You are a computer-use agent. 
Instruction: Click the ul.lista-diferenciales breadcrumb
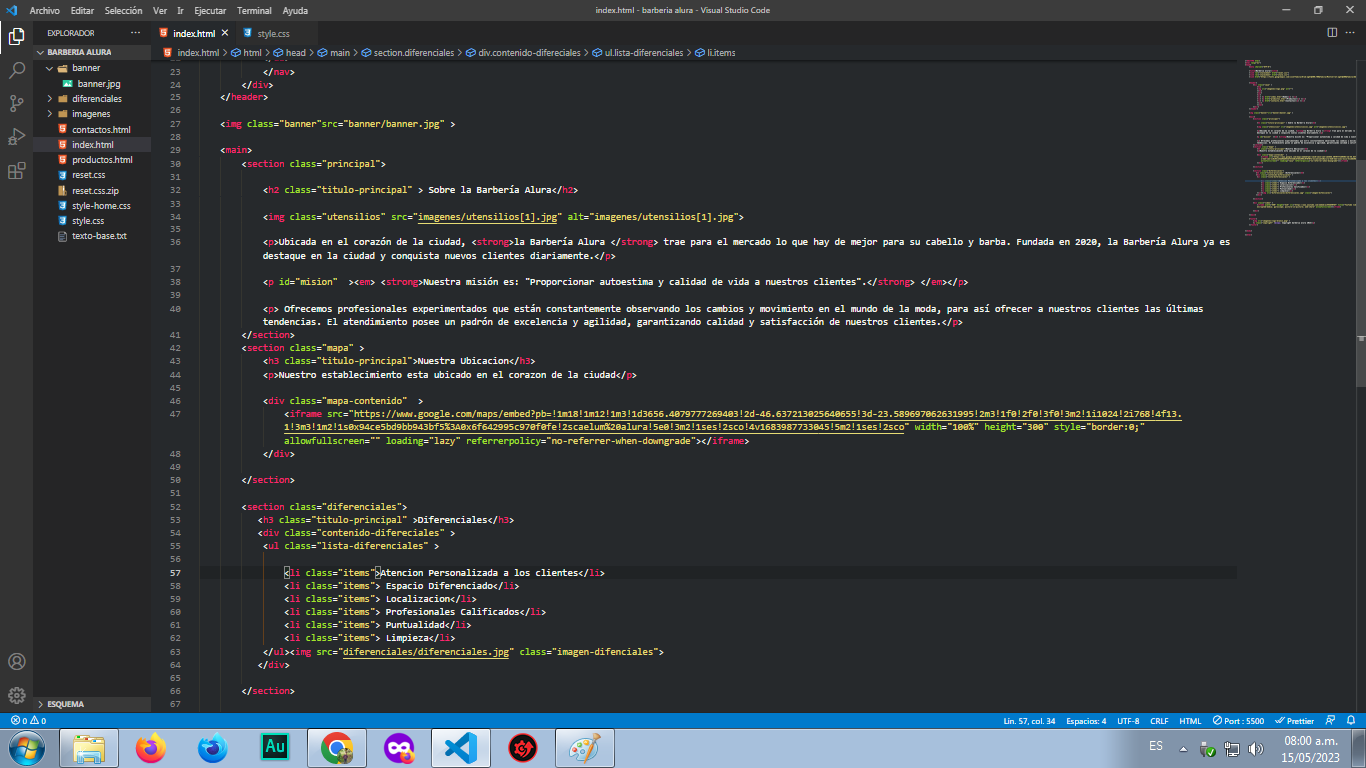(638, 52)
